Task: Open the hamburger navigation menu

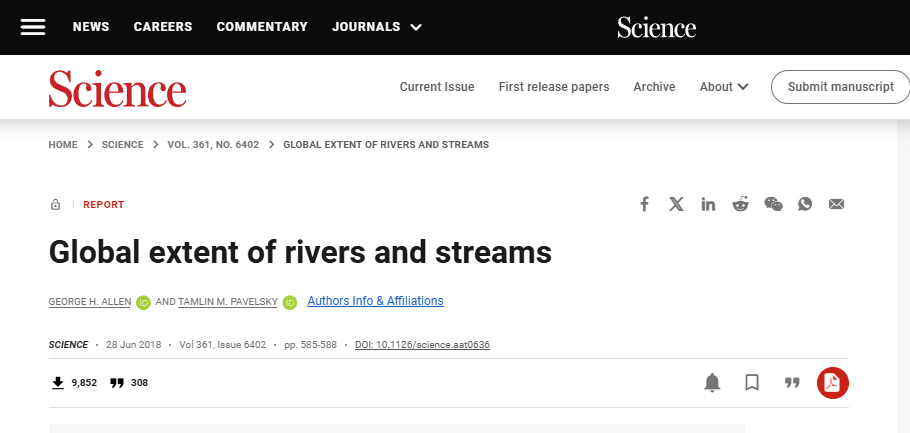Action: click(33, 27)
